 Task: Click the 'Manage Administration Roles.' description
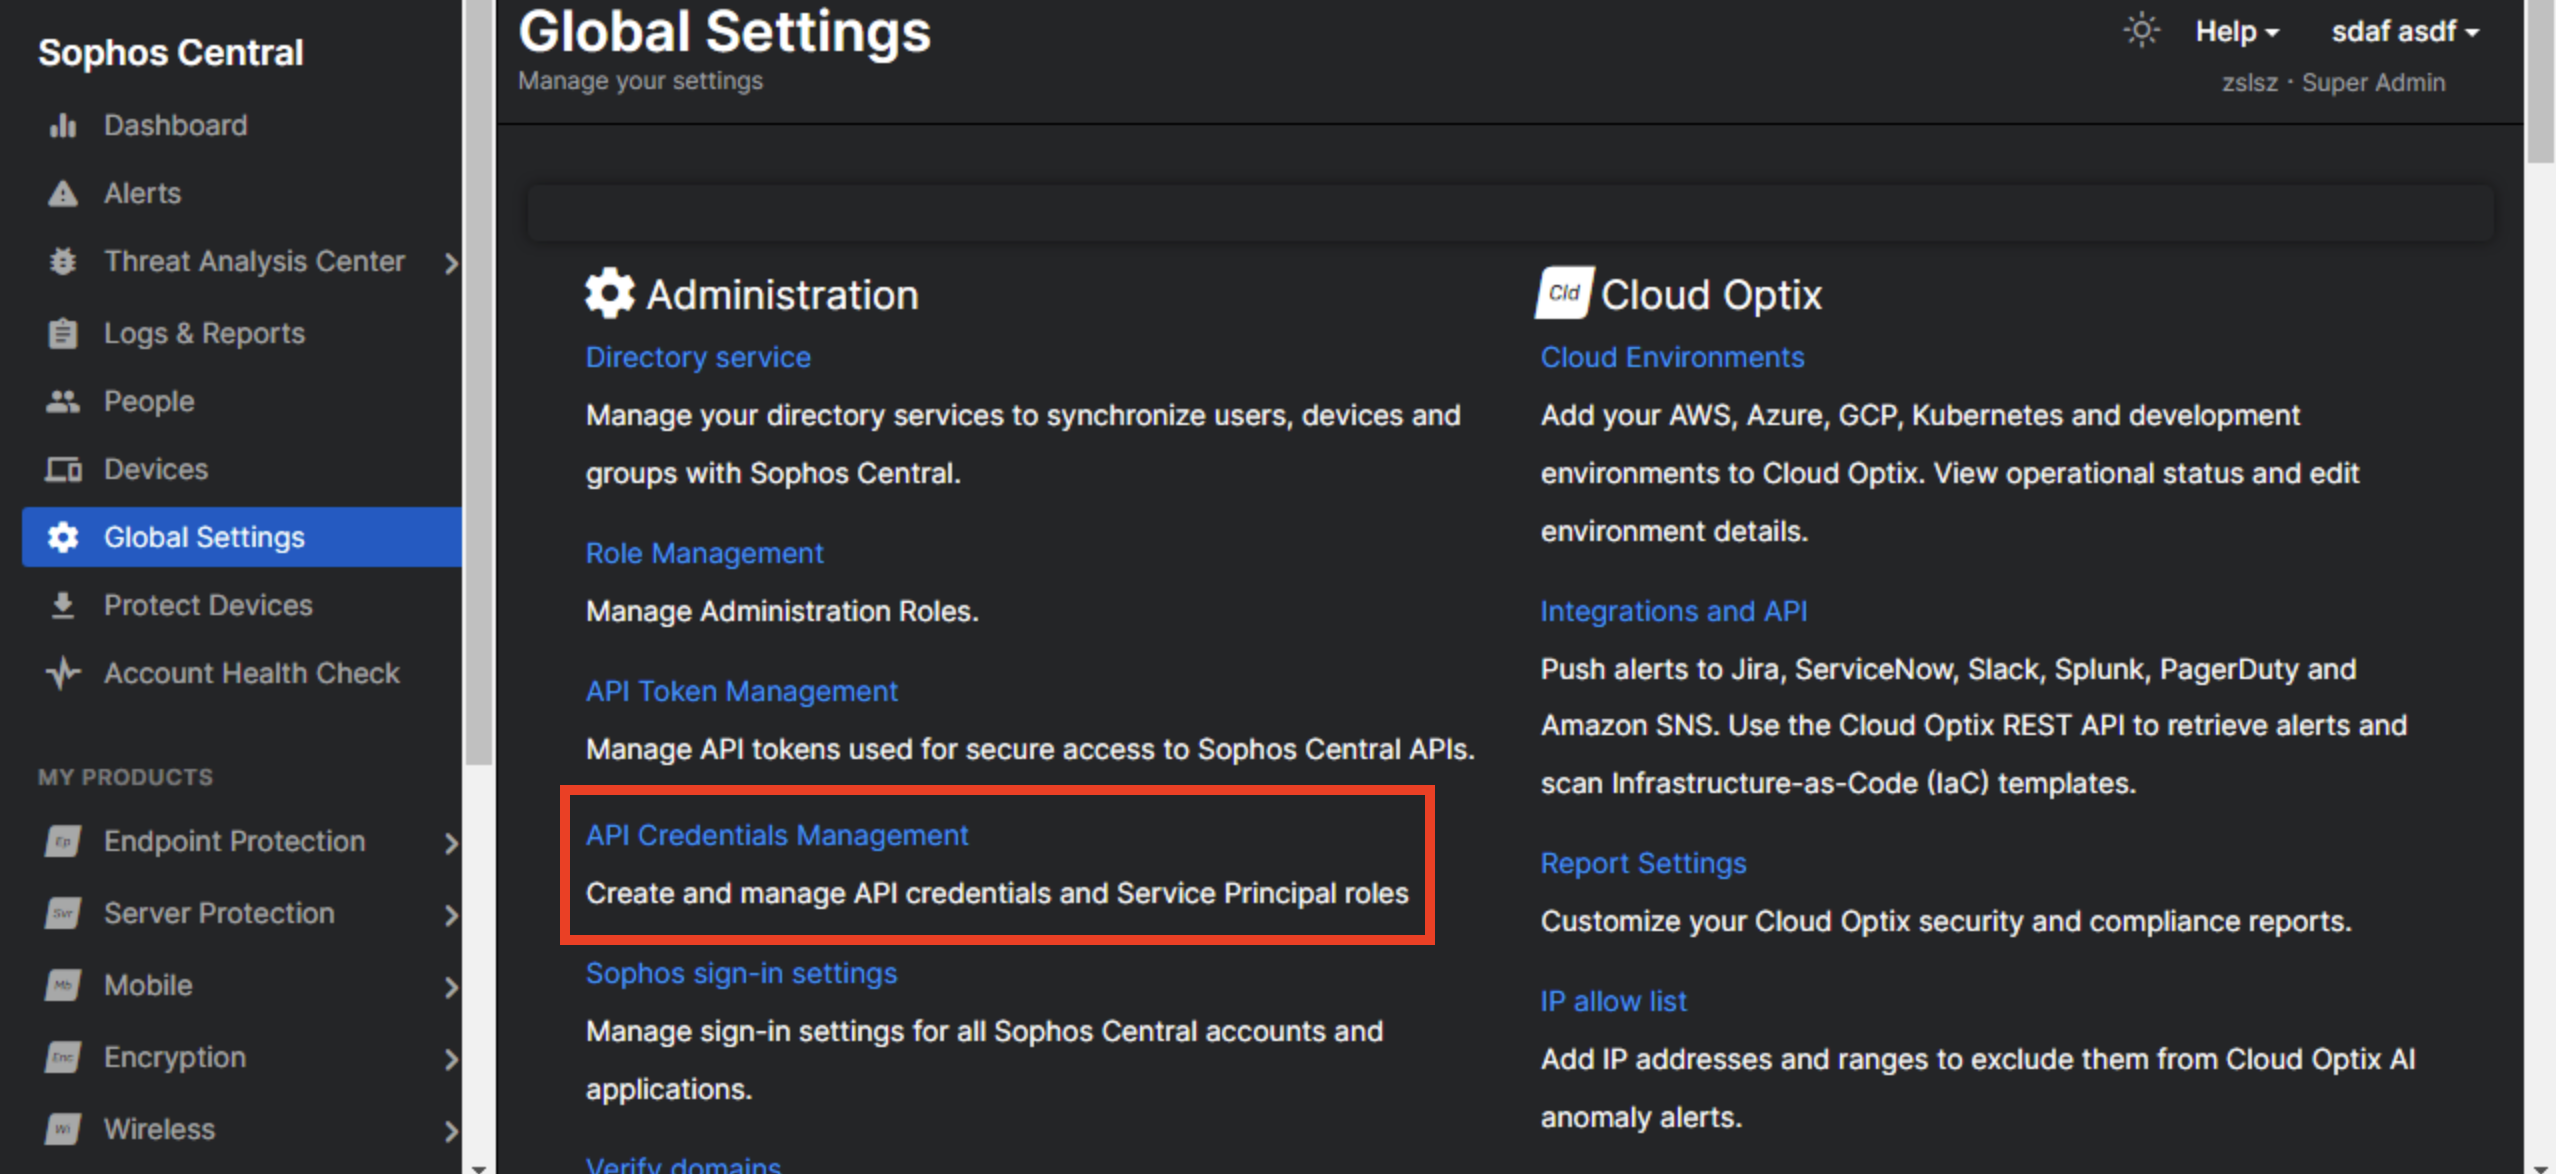(x=782, y=611)
